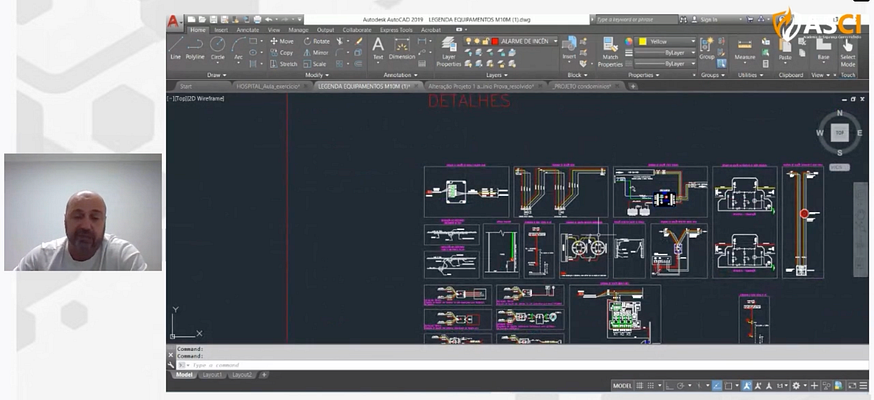
Task: Switch to _PROJETO condominios drawing tab
Action: click(x=584, y=86)
